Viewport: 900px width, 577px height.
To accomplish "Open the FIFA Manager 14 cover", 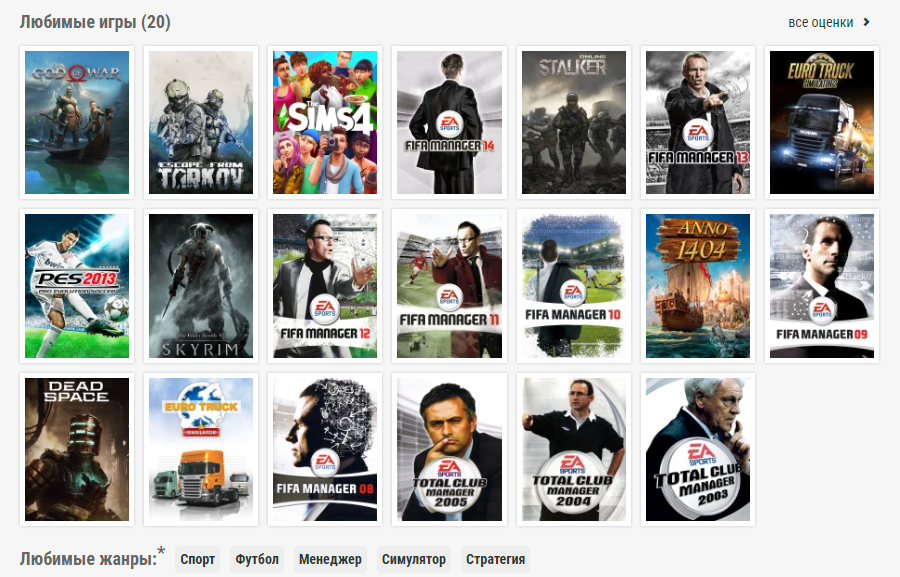I will [x=449, y=122].
